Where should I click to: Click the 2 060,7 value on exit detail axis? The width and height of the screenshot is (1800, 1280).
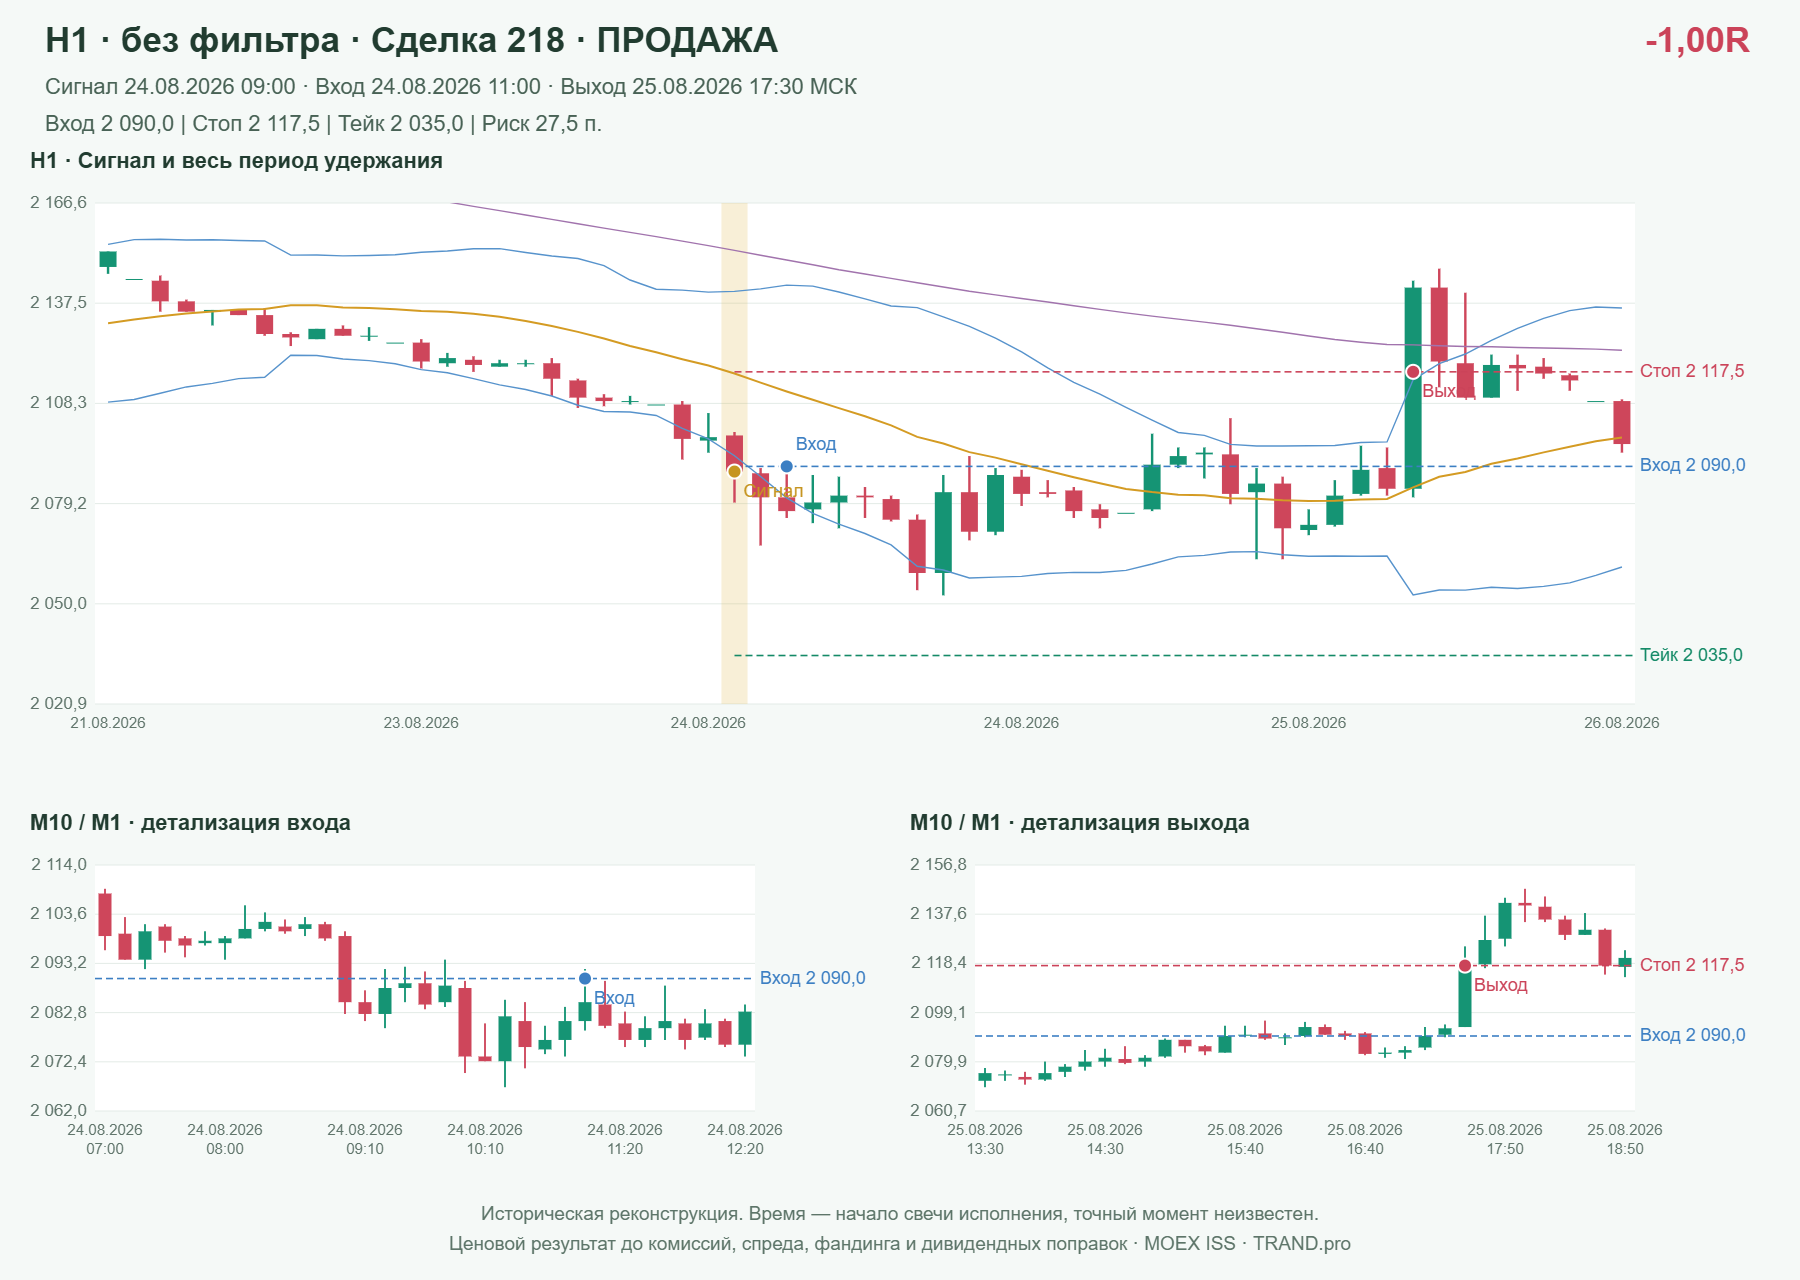tap(938, 1110)
